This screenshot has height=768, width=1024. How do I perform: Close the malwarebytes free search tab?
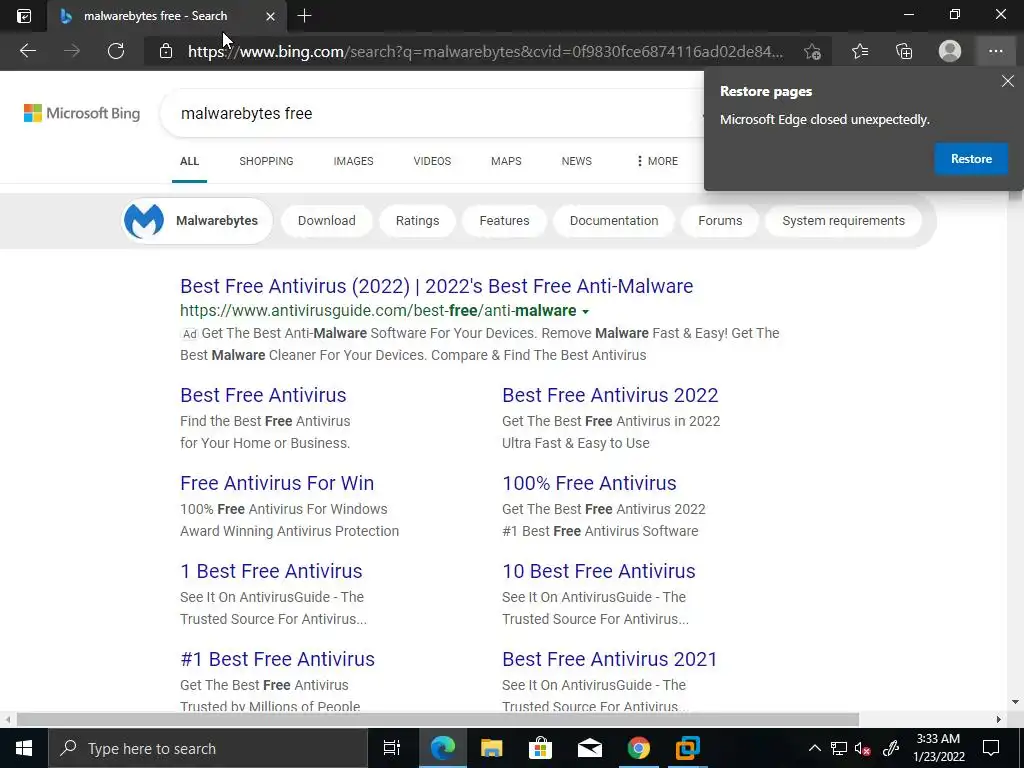pyautogui.click(x=270, y=16)
